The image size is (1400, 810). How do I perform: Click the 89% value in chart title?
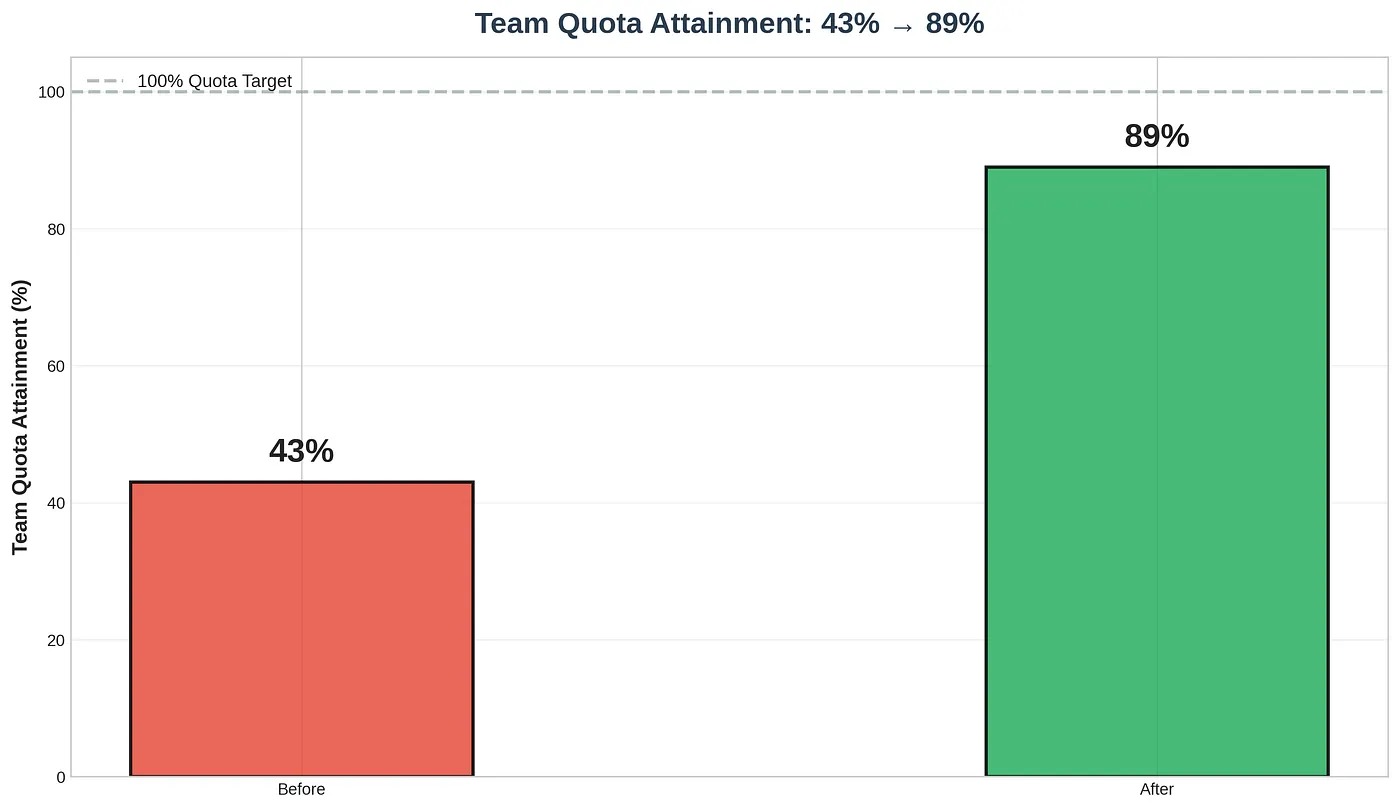(955, 24)
